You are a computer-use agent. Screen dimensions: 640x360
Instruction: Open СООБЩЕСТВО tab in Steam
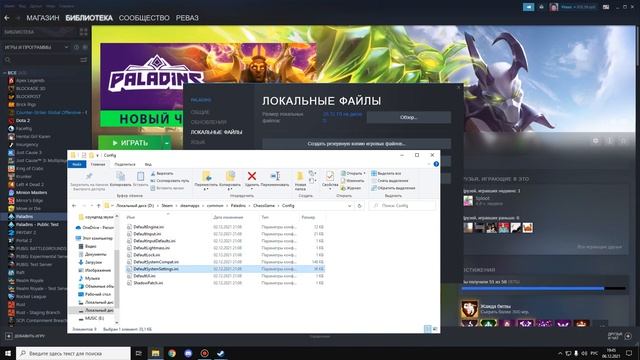(144, 18)
